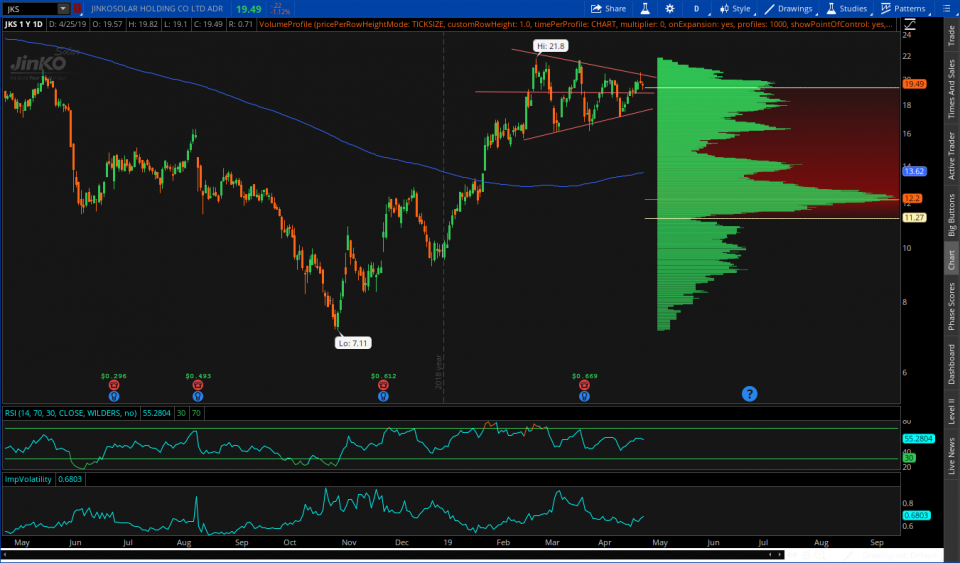Click the cyan 55.2804 RSI axis label

918,439
